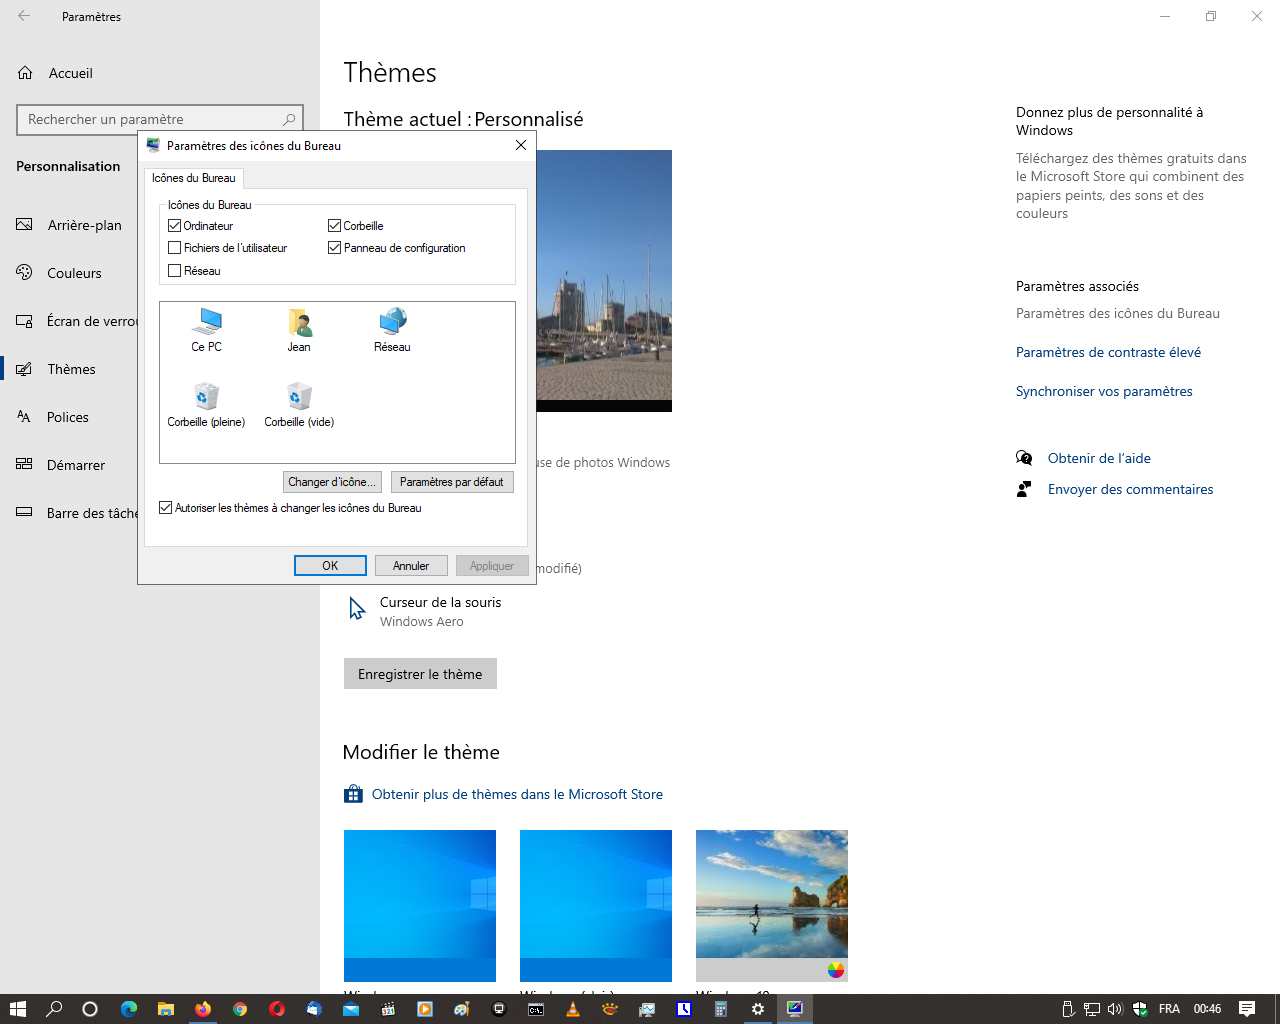The image size is (1280, 1024).
Task: Open Envoyer des commentaires link
Action: click(x=1130, y=489)
